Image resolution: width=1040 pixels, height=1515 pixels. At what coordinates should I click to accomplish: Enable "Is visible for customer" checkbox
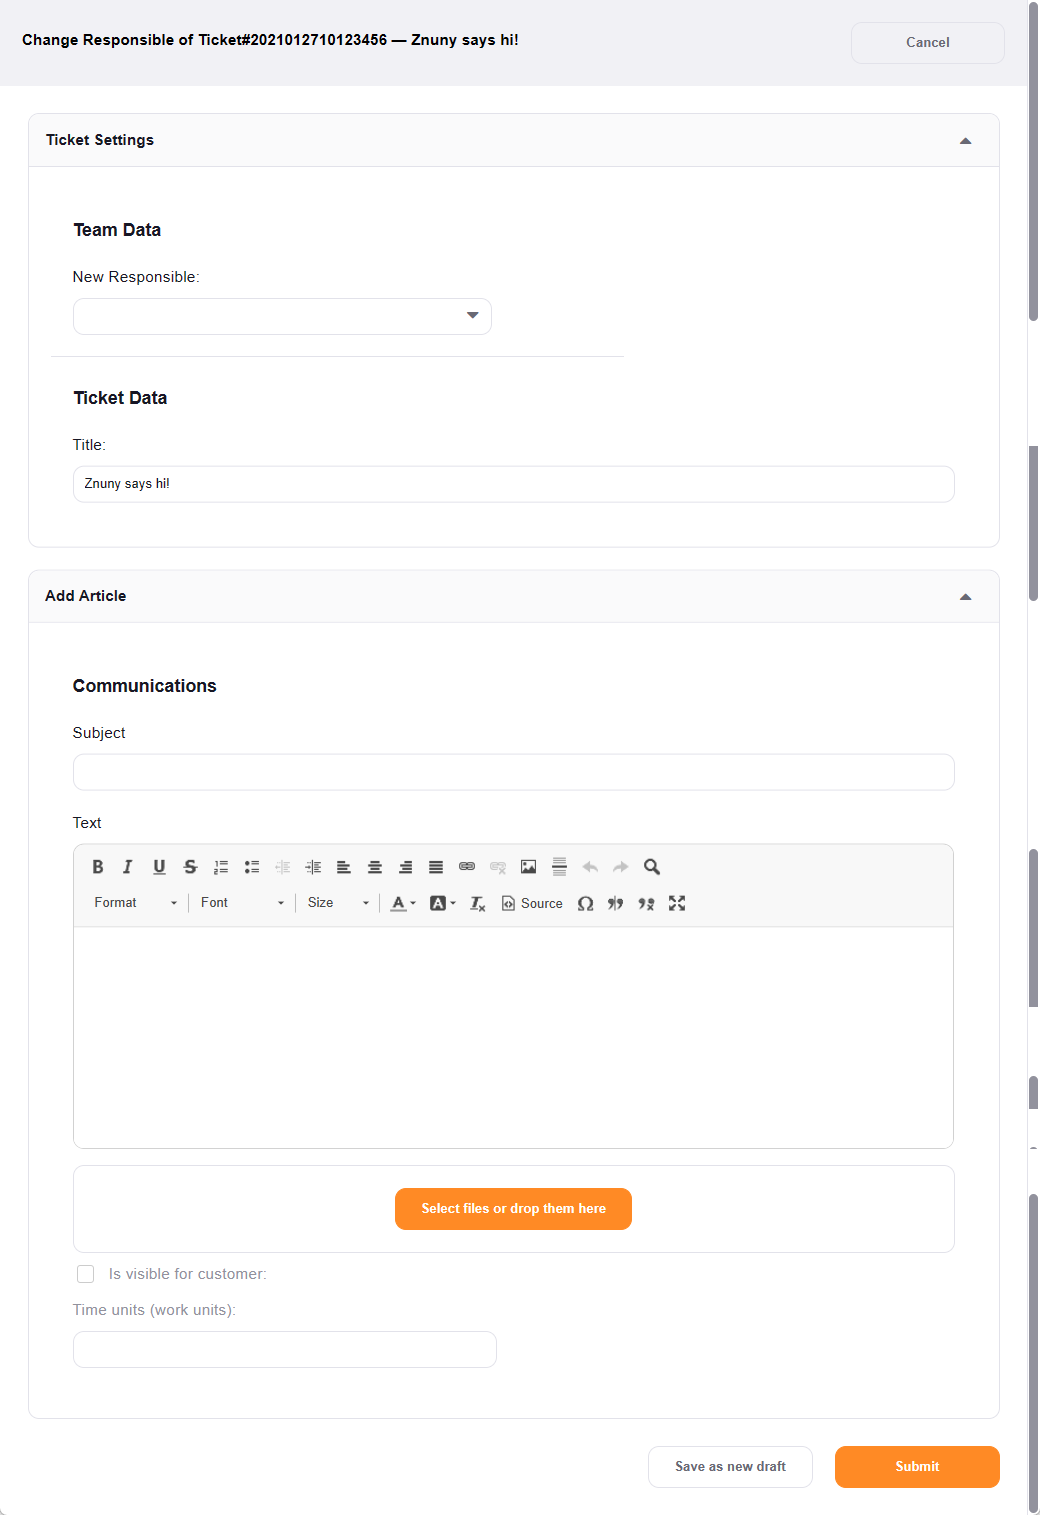pyautogui.click(x=86, y=1274)
